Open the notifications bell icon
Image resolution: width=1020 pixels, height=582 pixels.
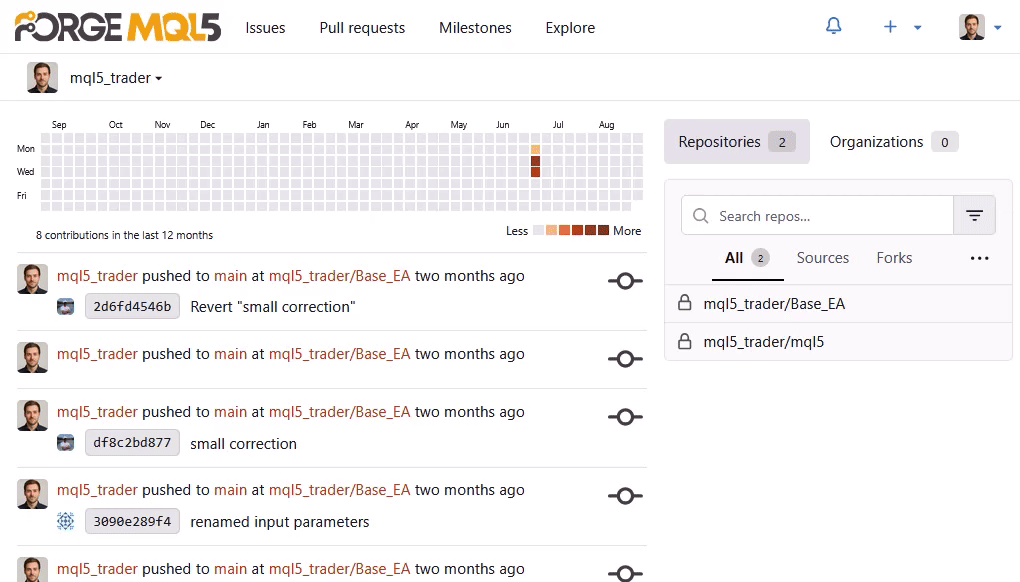[833, 27]
